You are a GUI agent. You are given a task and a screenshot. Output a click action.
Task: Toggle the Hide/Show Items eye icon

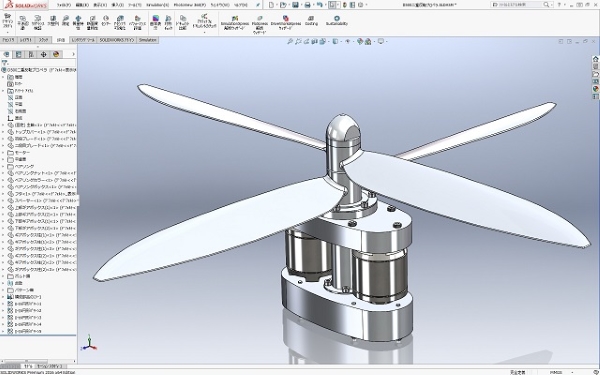(348, 41)
